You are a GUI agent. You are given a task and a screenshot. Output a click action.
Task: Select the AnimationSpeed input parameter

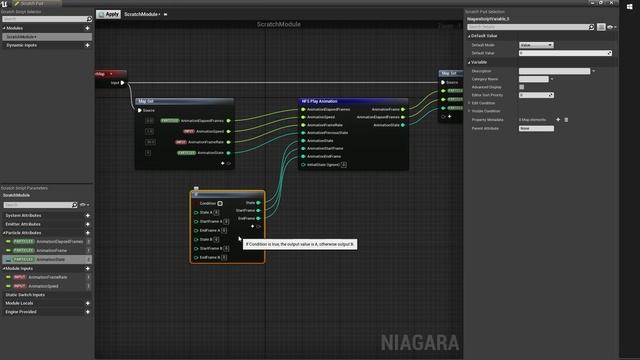(47, 286)
